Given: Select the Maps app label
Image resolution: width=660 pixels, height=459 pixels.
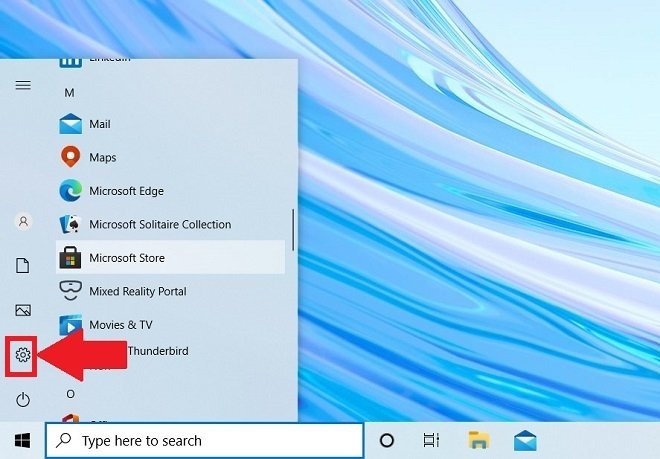Looking at the screenshot, I should click(x=103, y=157).
